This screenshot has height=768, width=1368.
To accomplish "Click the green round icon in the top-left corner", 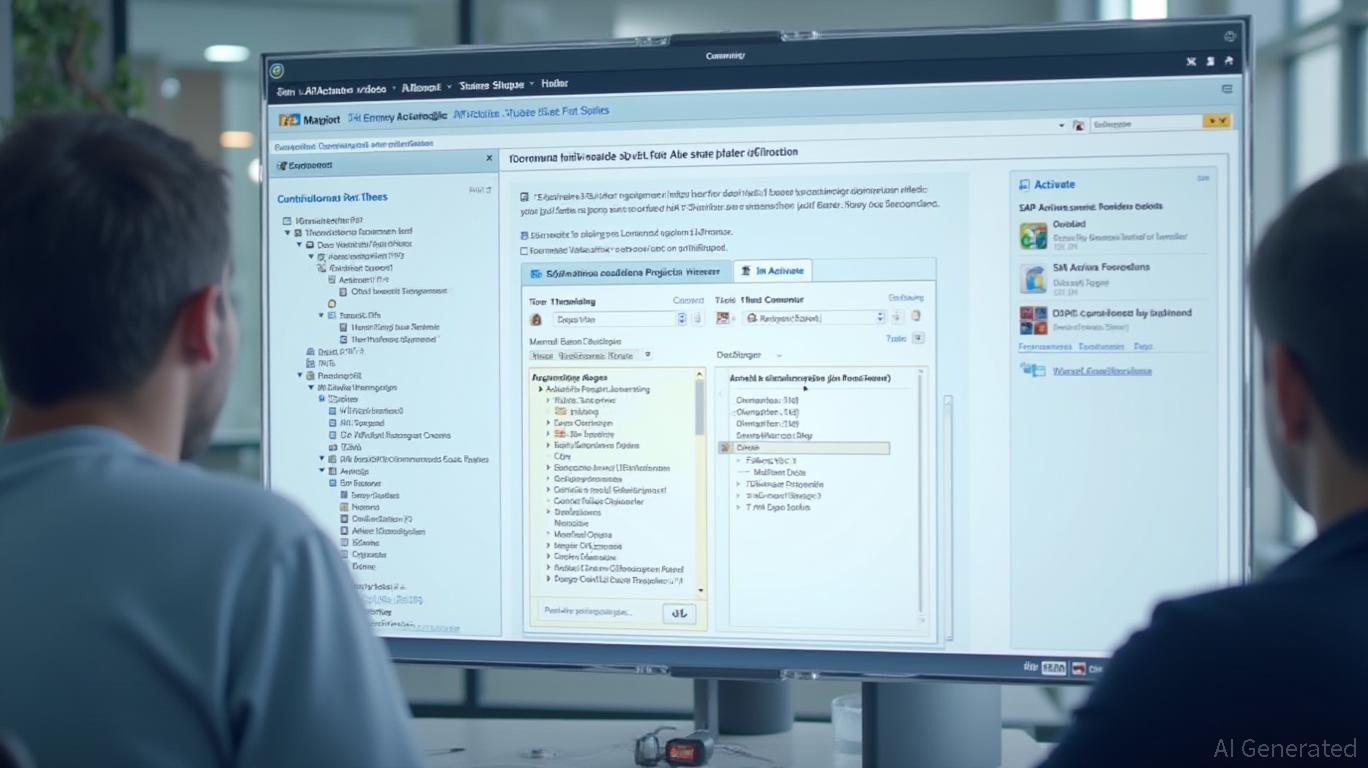I will 277,70.
